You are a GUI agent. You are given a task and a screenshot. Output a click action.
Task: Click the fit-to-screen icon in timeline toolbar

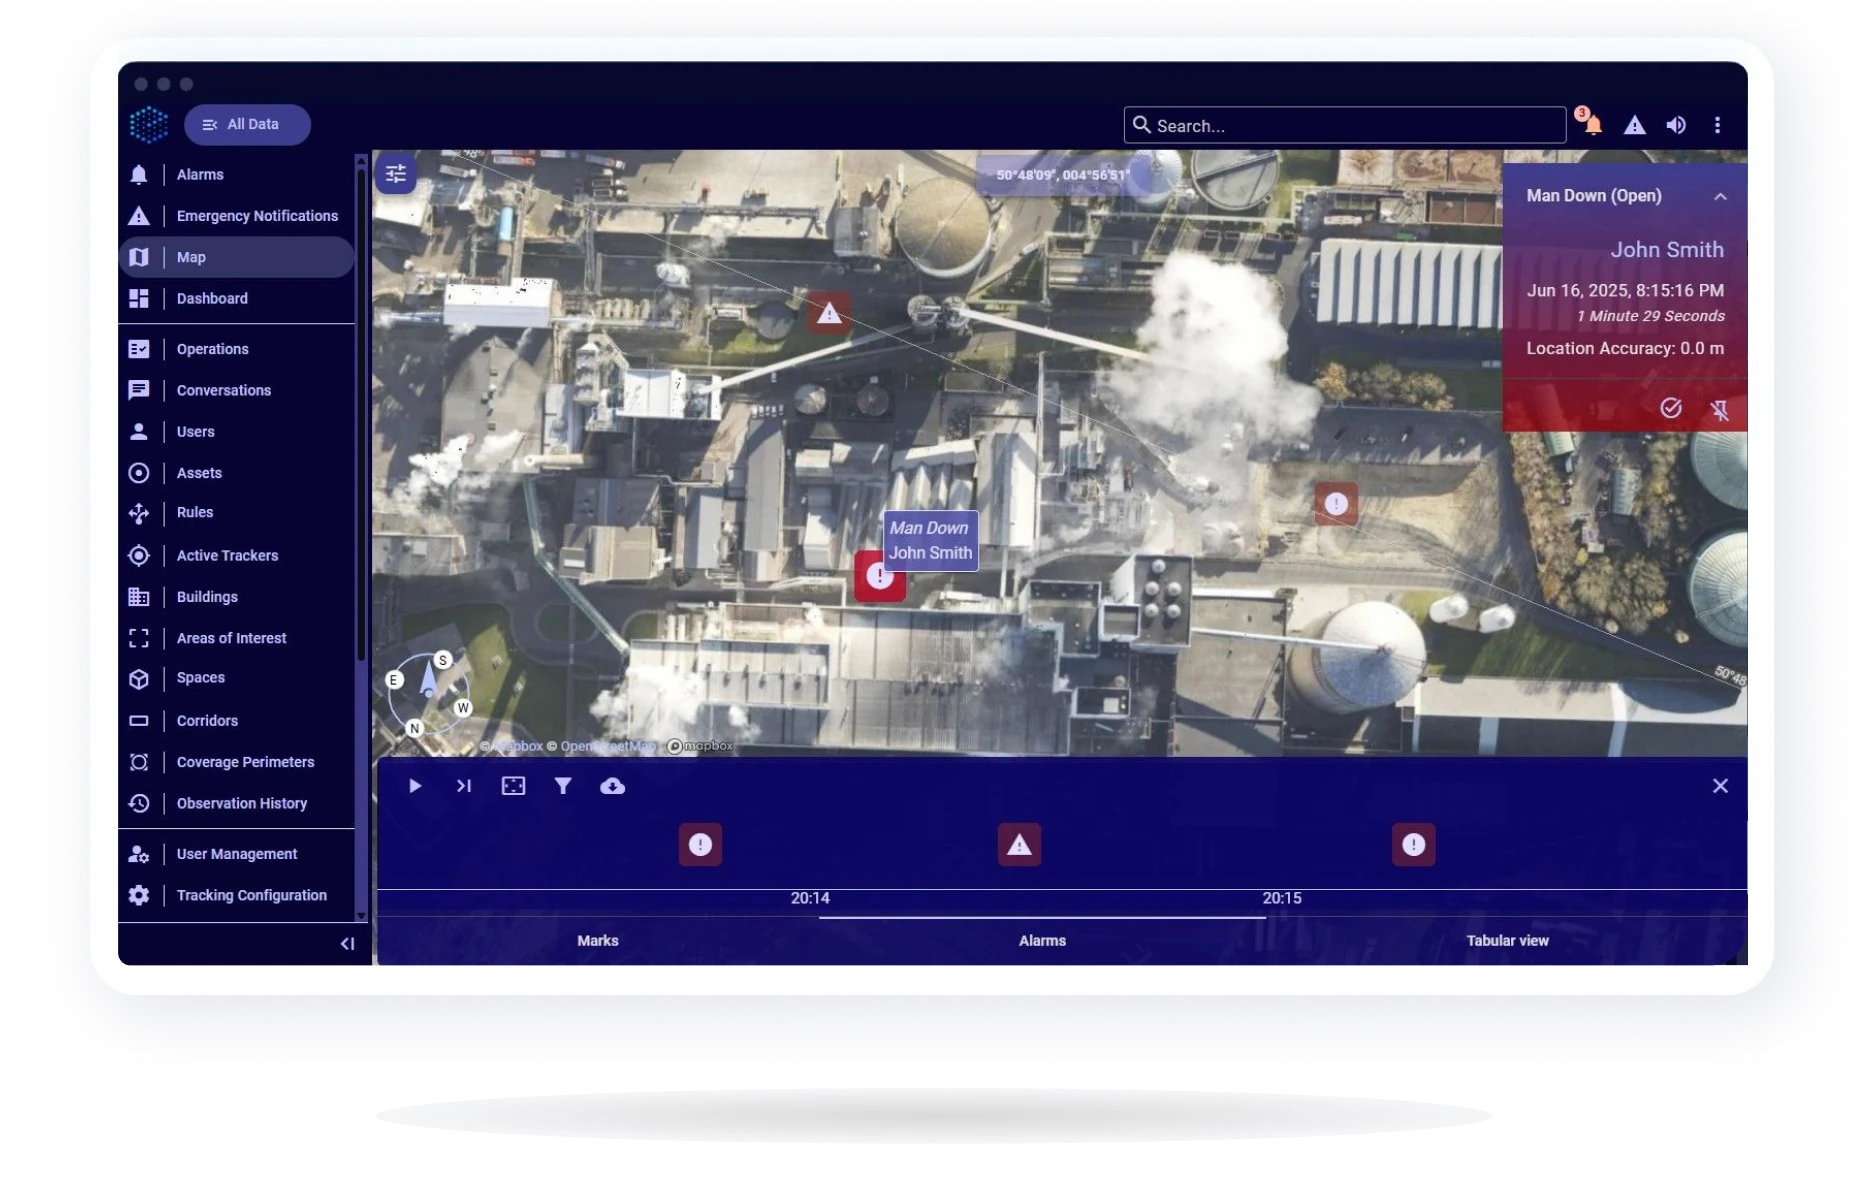coord(513,786)
